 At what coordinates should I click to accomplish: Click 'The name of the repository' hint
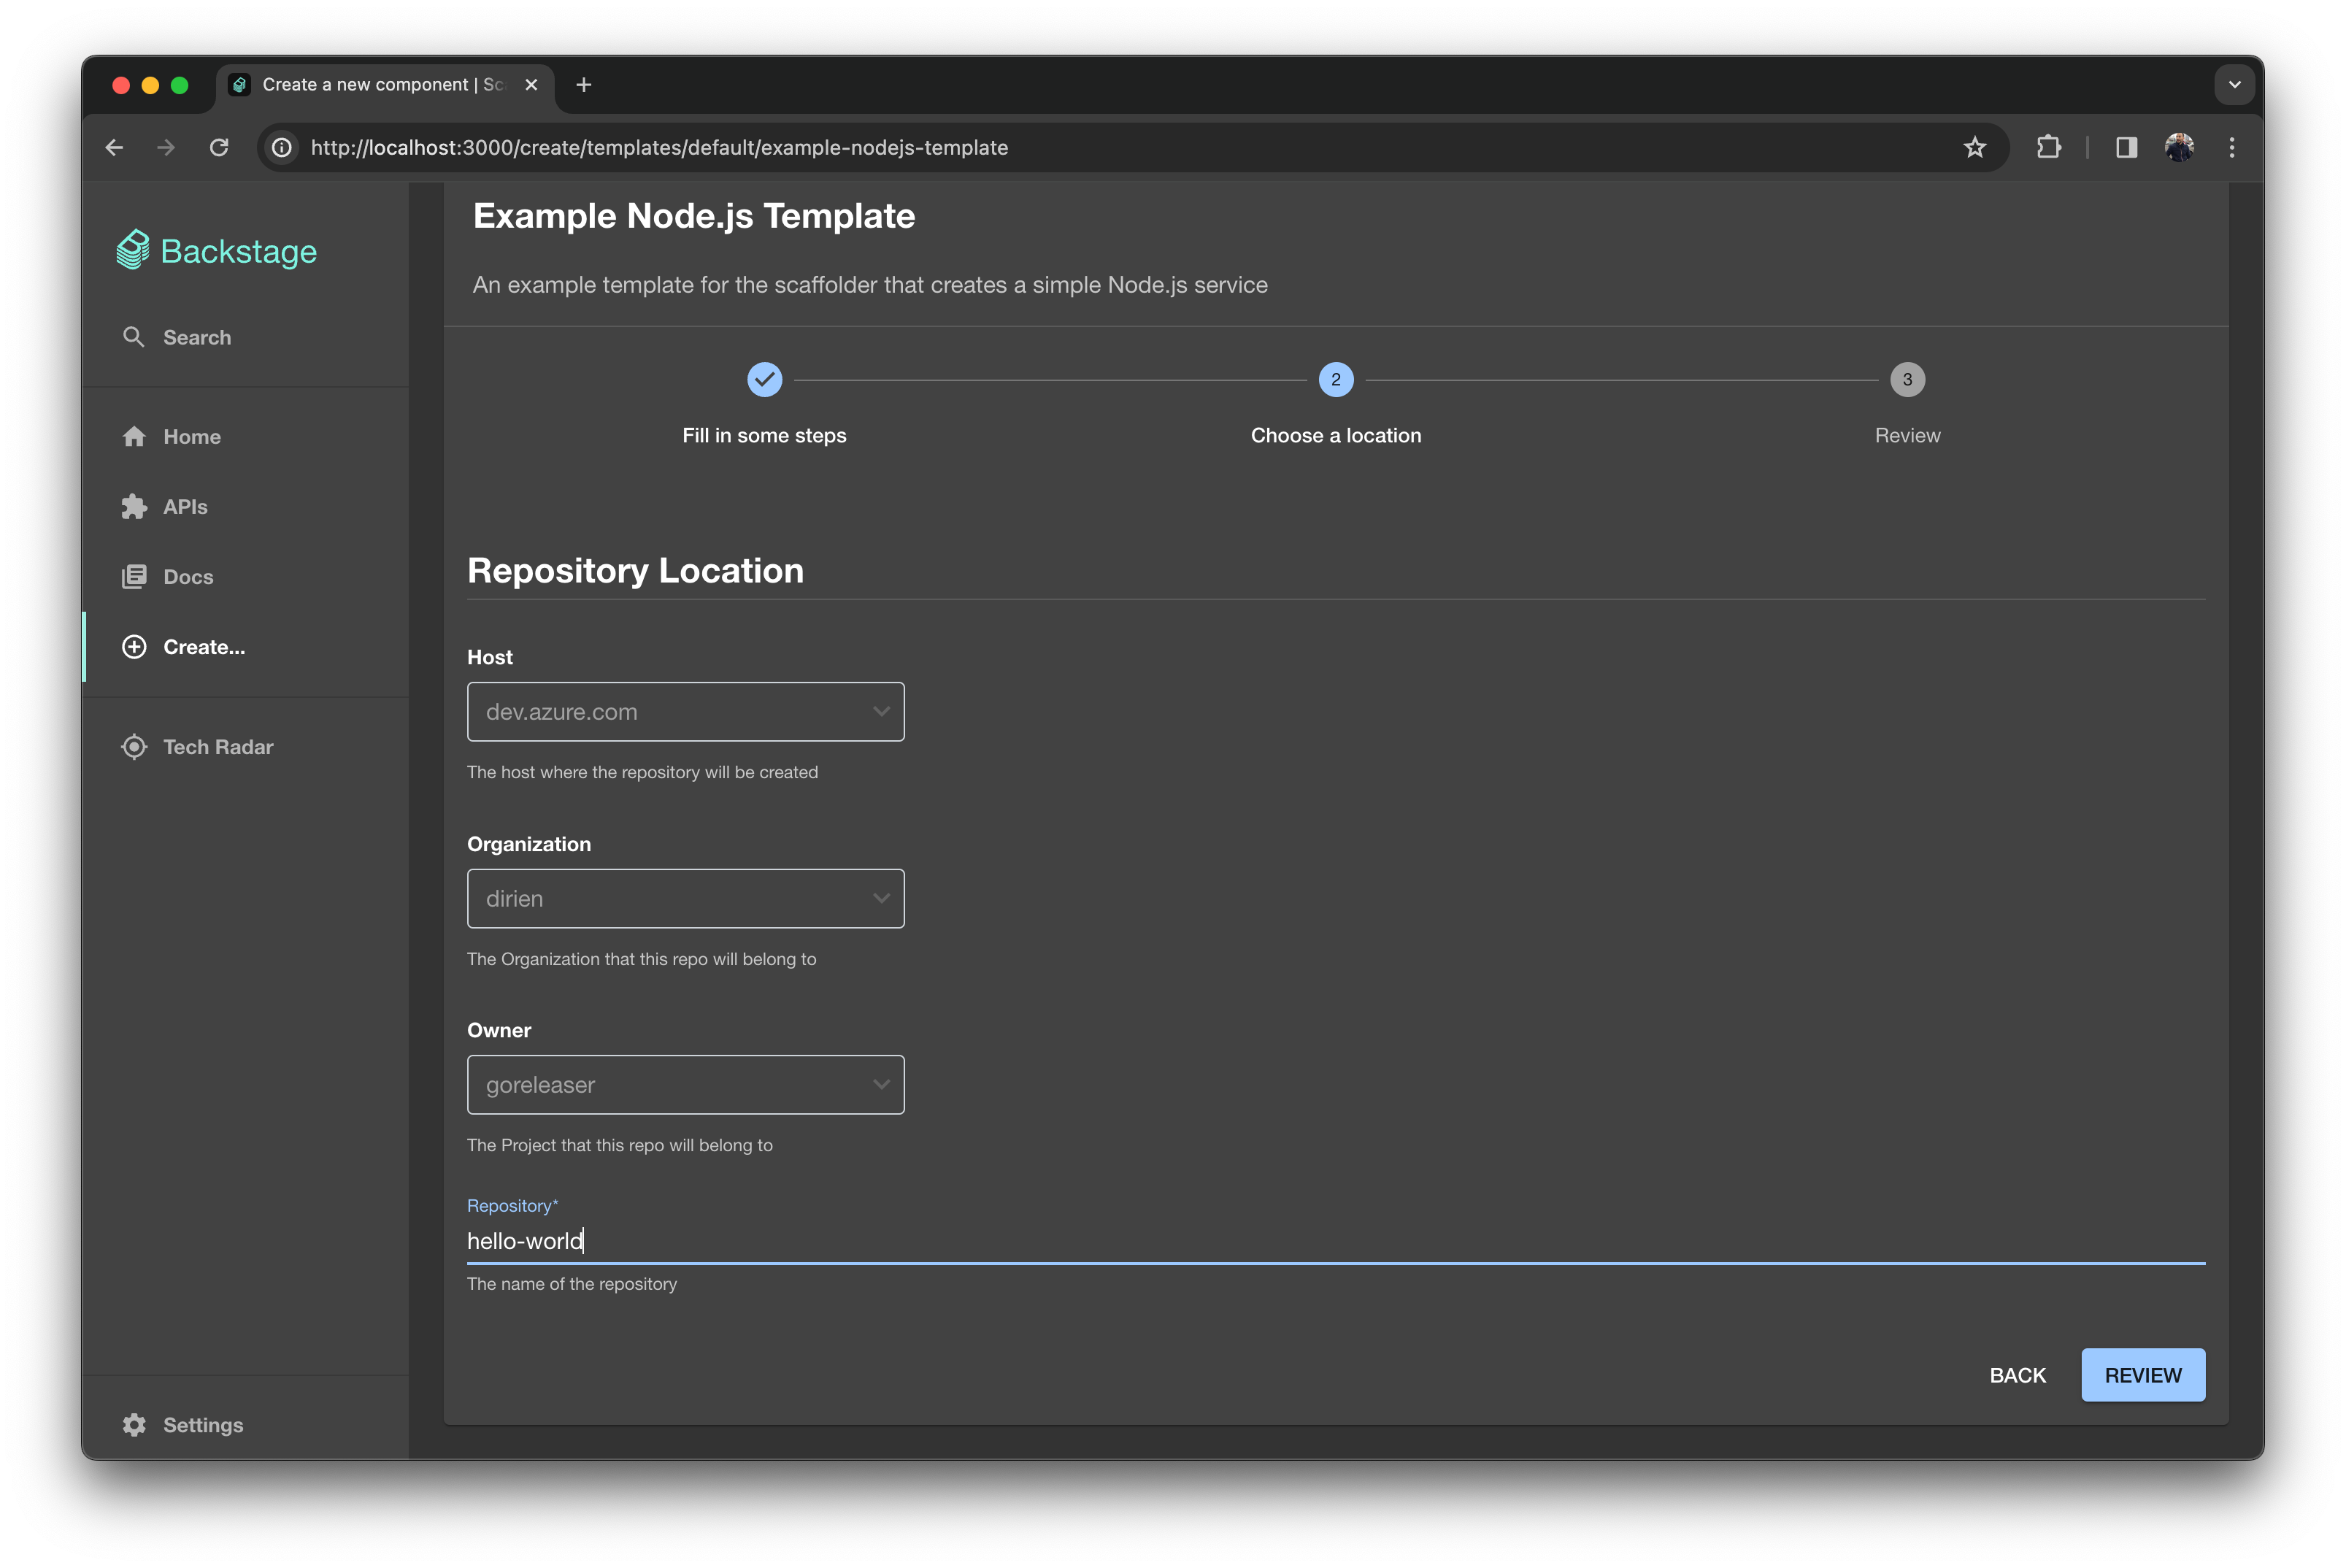[x=571, y=1284]
